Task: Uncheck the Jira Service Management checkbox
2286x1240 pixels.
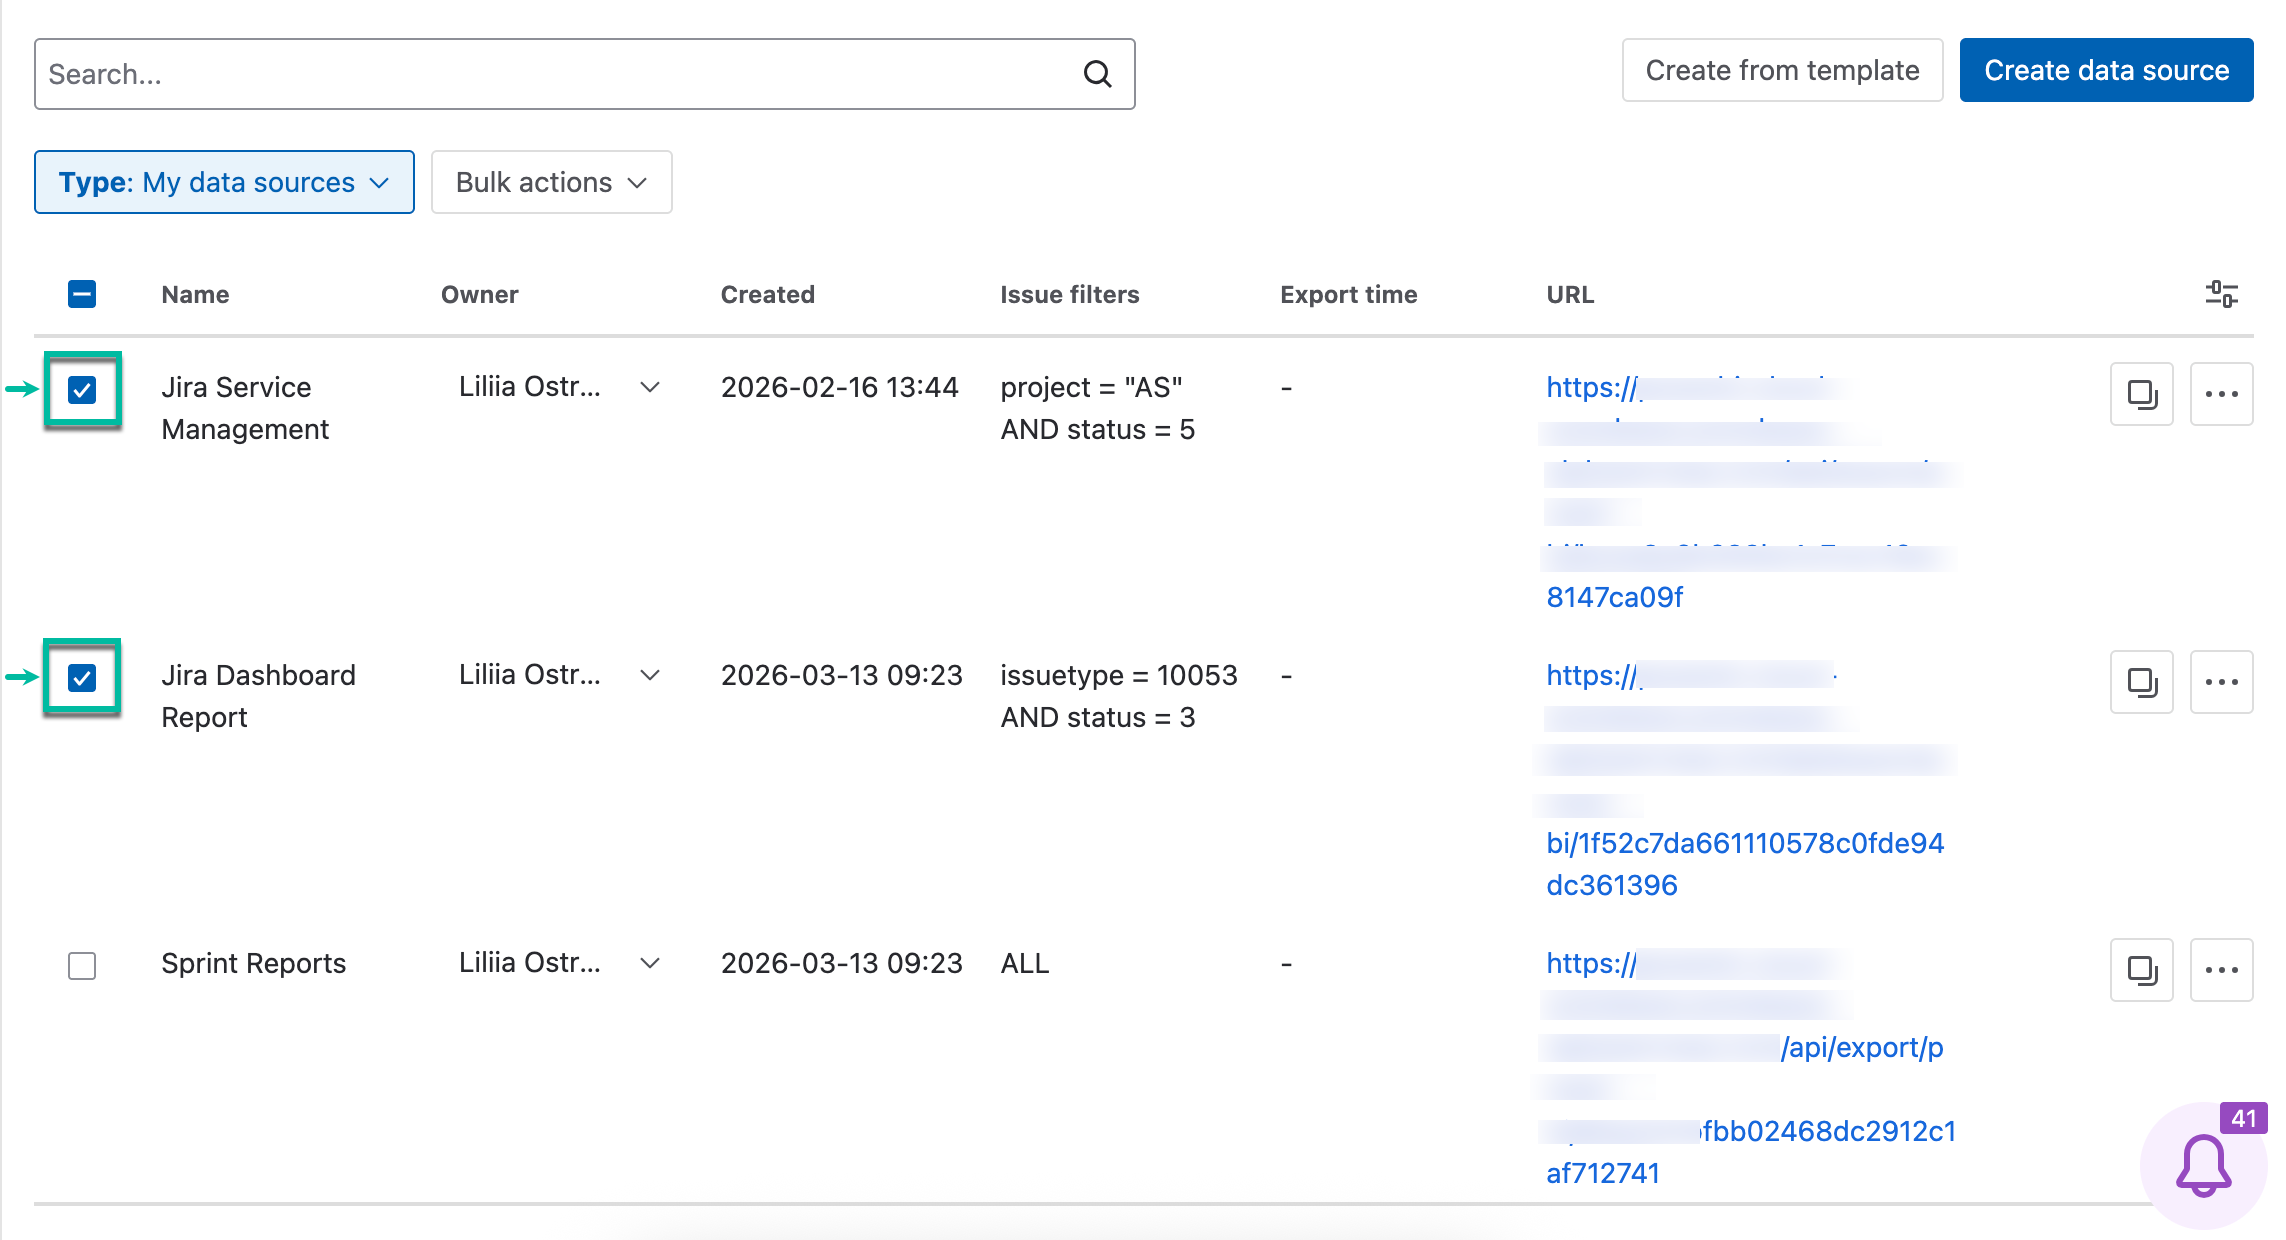Action: point(82,390)
